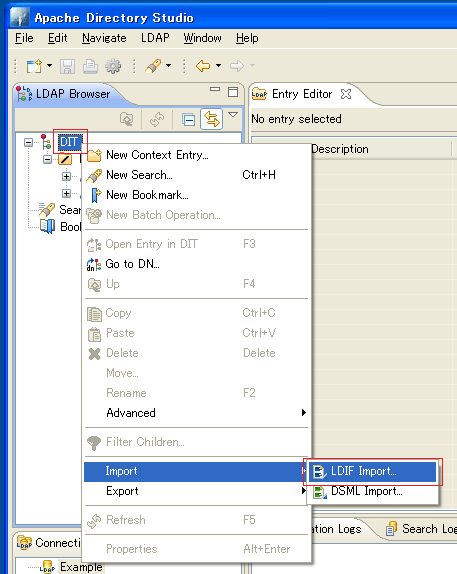Click the LDIF Import icon
This screenshot has width=457, height=574.
pyautogui.click(x=320, y=472)
